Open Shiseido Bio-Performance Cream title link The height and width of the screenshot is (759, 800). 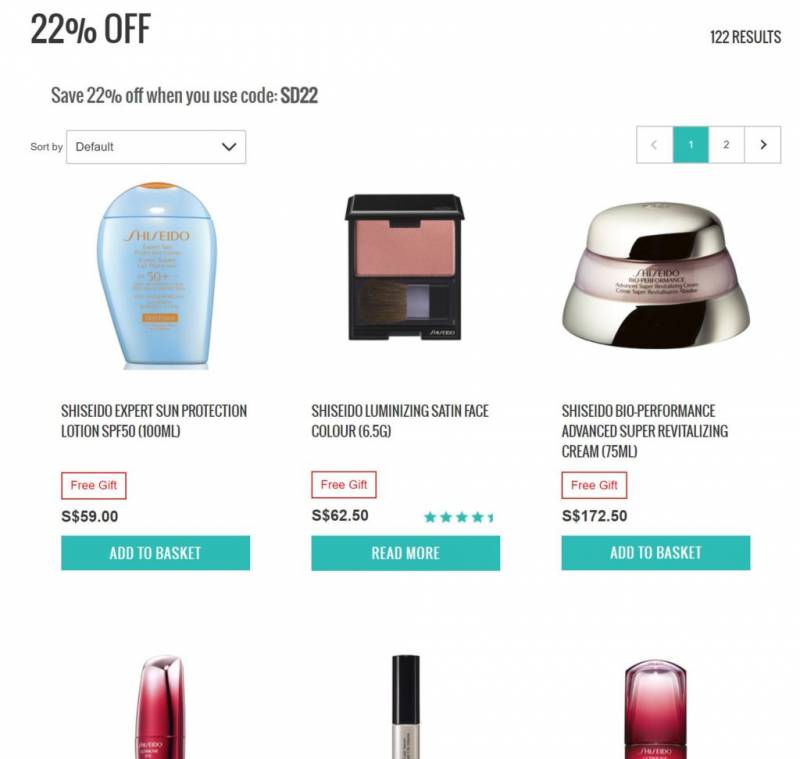[x=645, y=431]
